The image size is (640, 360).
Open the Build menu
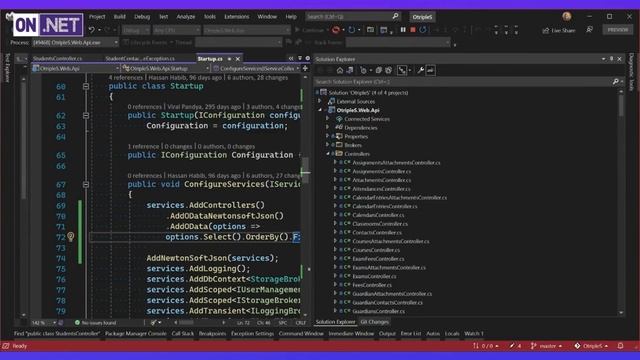(x=120, y=17)
